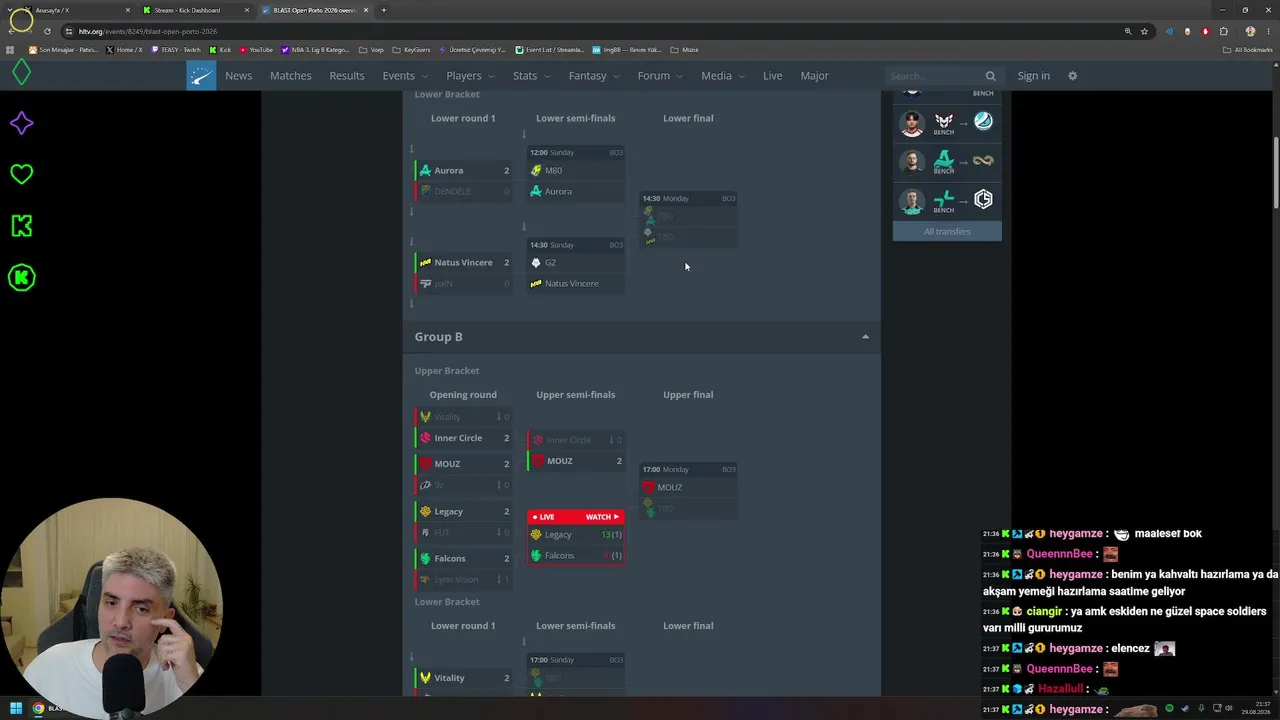Click the M80 logo in Lower semi-finals
Screen dimensions: 1280x720
536,171
